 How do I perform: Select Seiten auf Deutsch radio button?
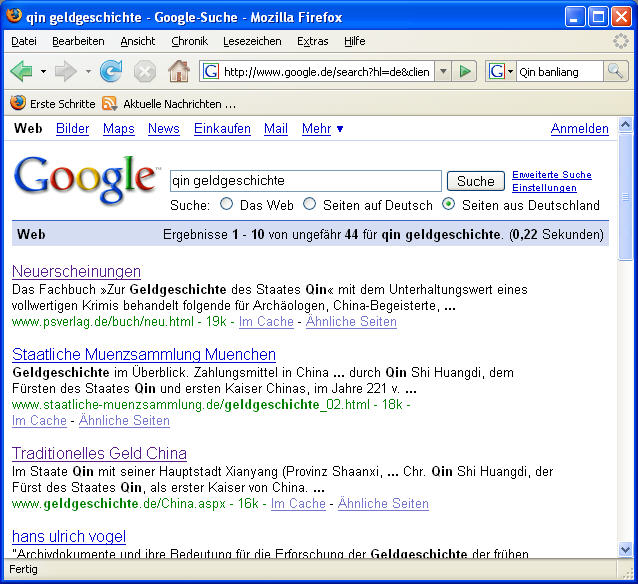(x=310, y=203)
